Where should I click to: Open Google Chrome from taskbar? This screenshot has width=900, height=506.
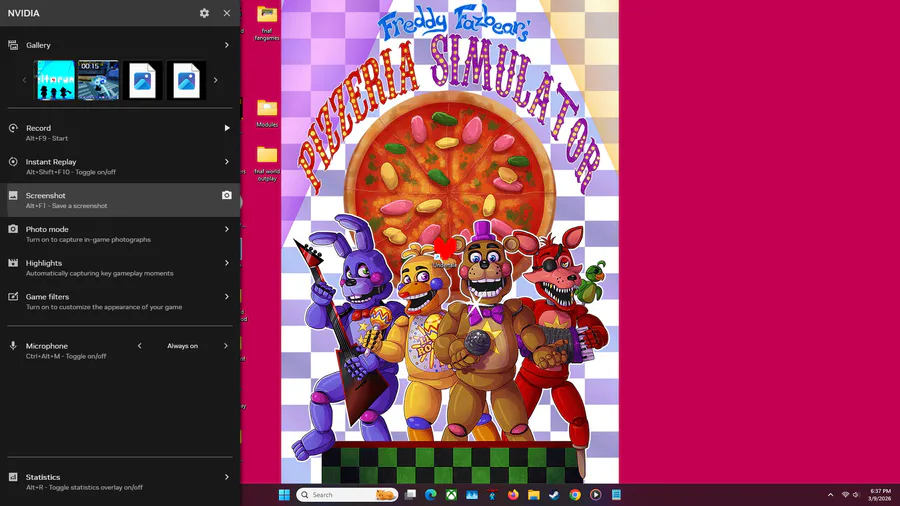(x=575, y=495)
